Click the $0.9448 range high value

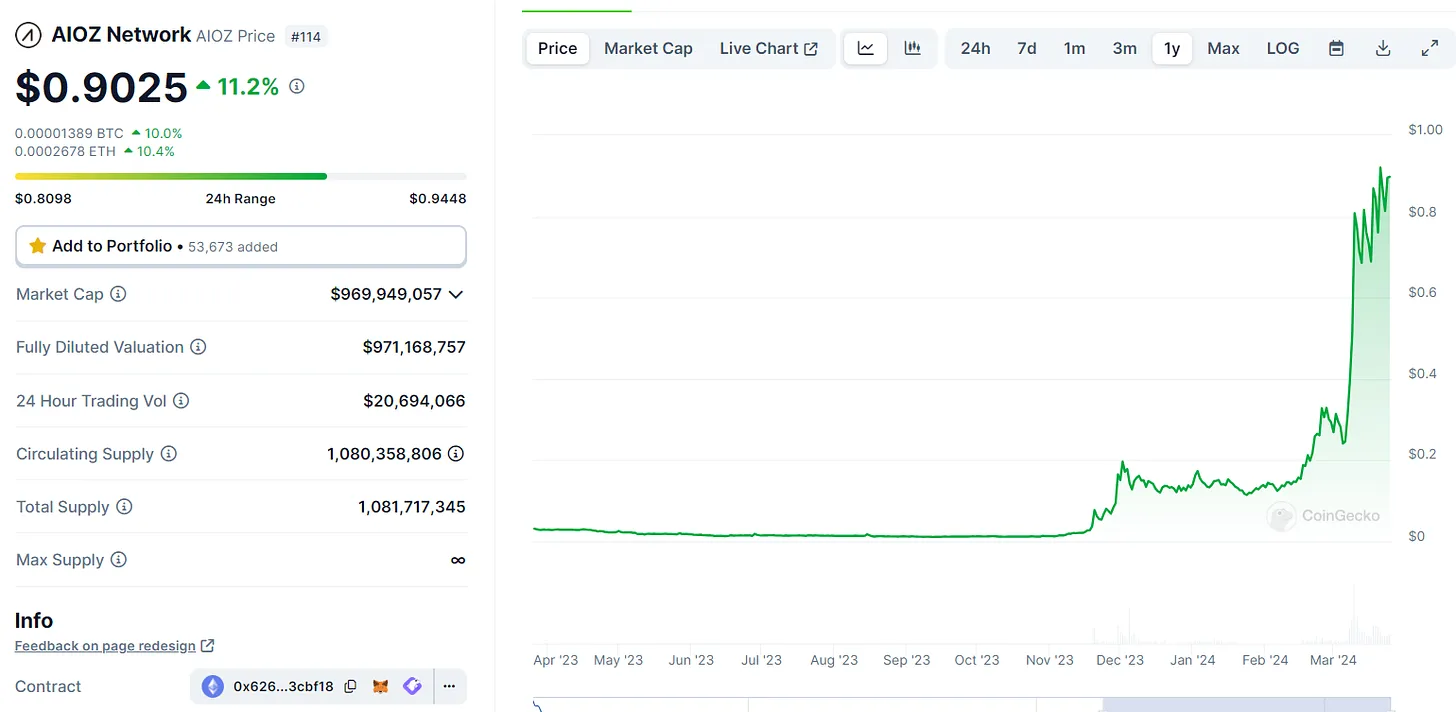438,198
